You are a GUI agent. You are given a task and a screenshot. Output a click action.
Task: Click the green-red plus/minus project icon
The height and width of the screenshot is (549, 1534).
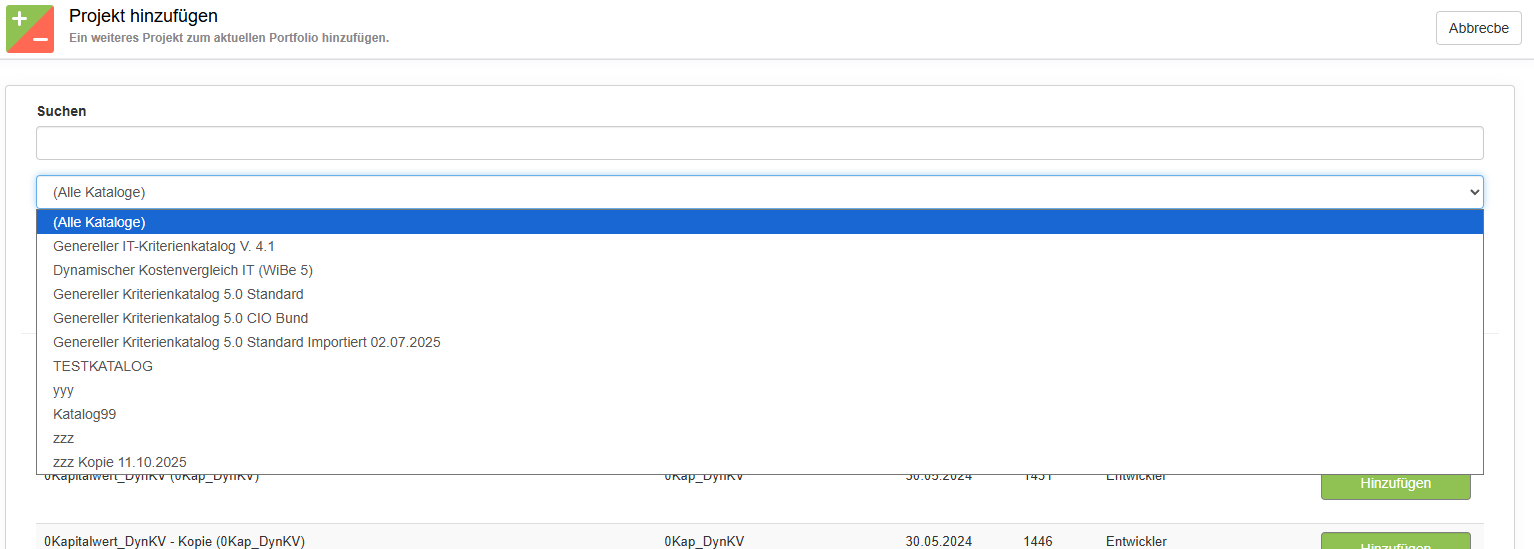30,28
